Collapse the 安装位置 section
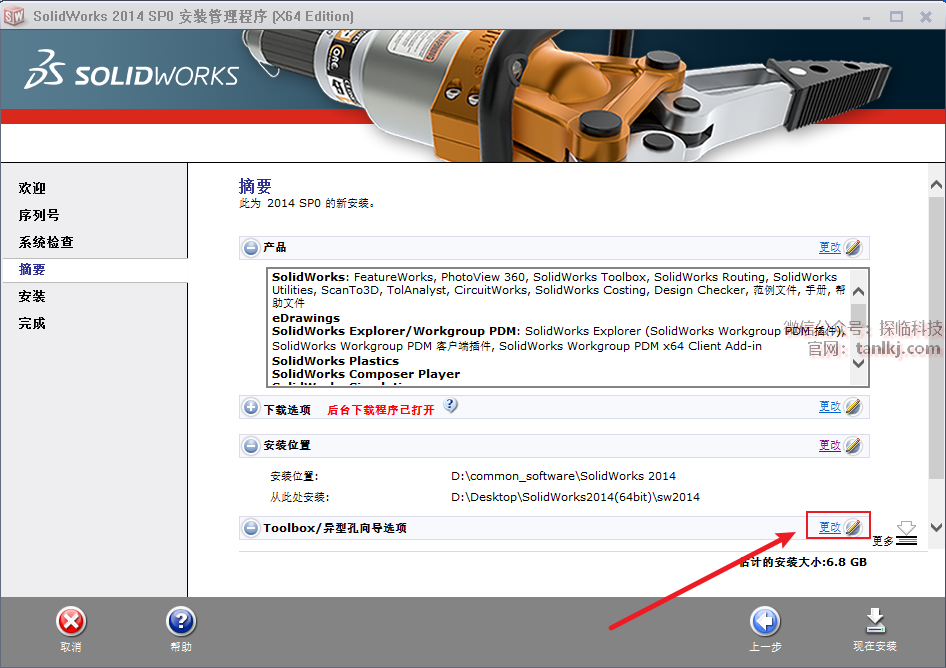 tap(251, 446)
